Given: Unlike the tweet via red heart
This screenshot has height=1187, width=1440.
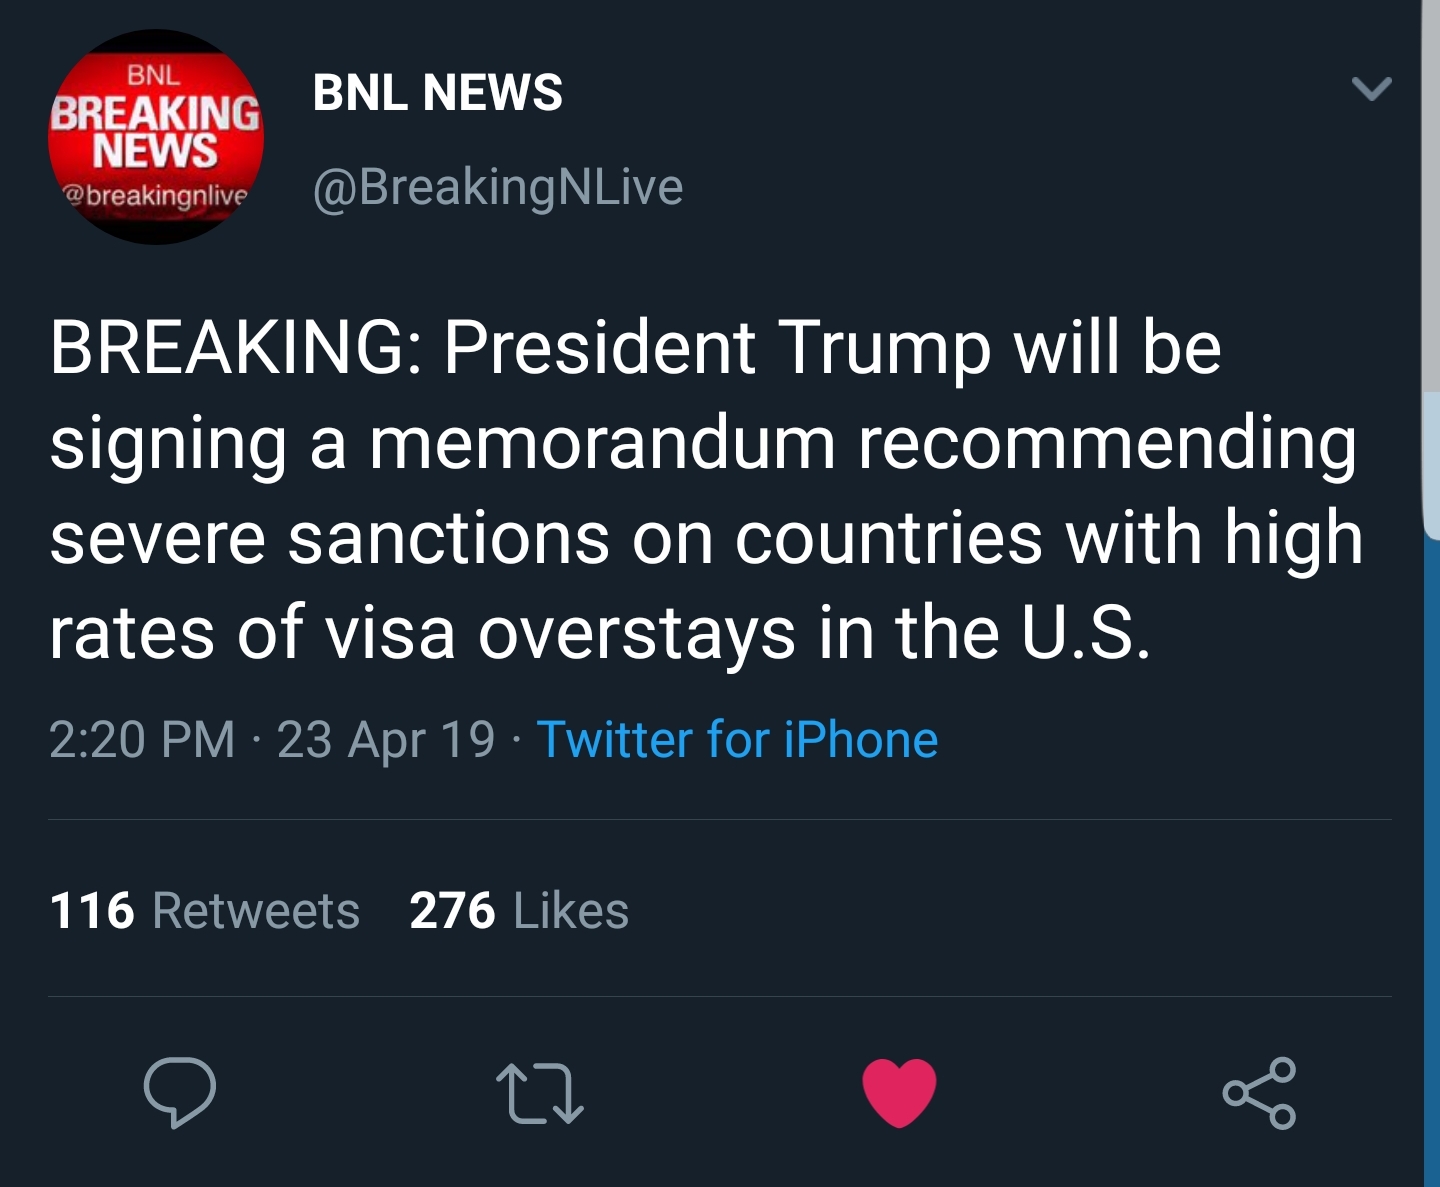Looking at the screenshot, I should click(x=899, y=1092).
